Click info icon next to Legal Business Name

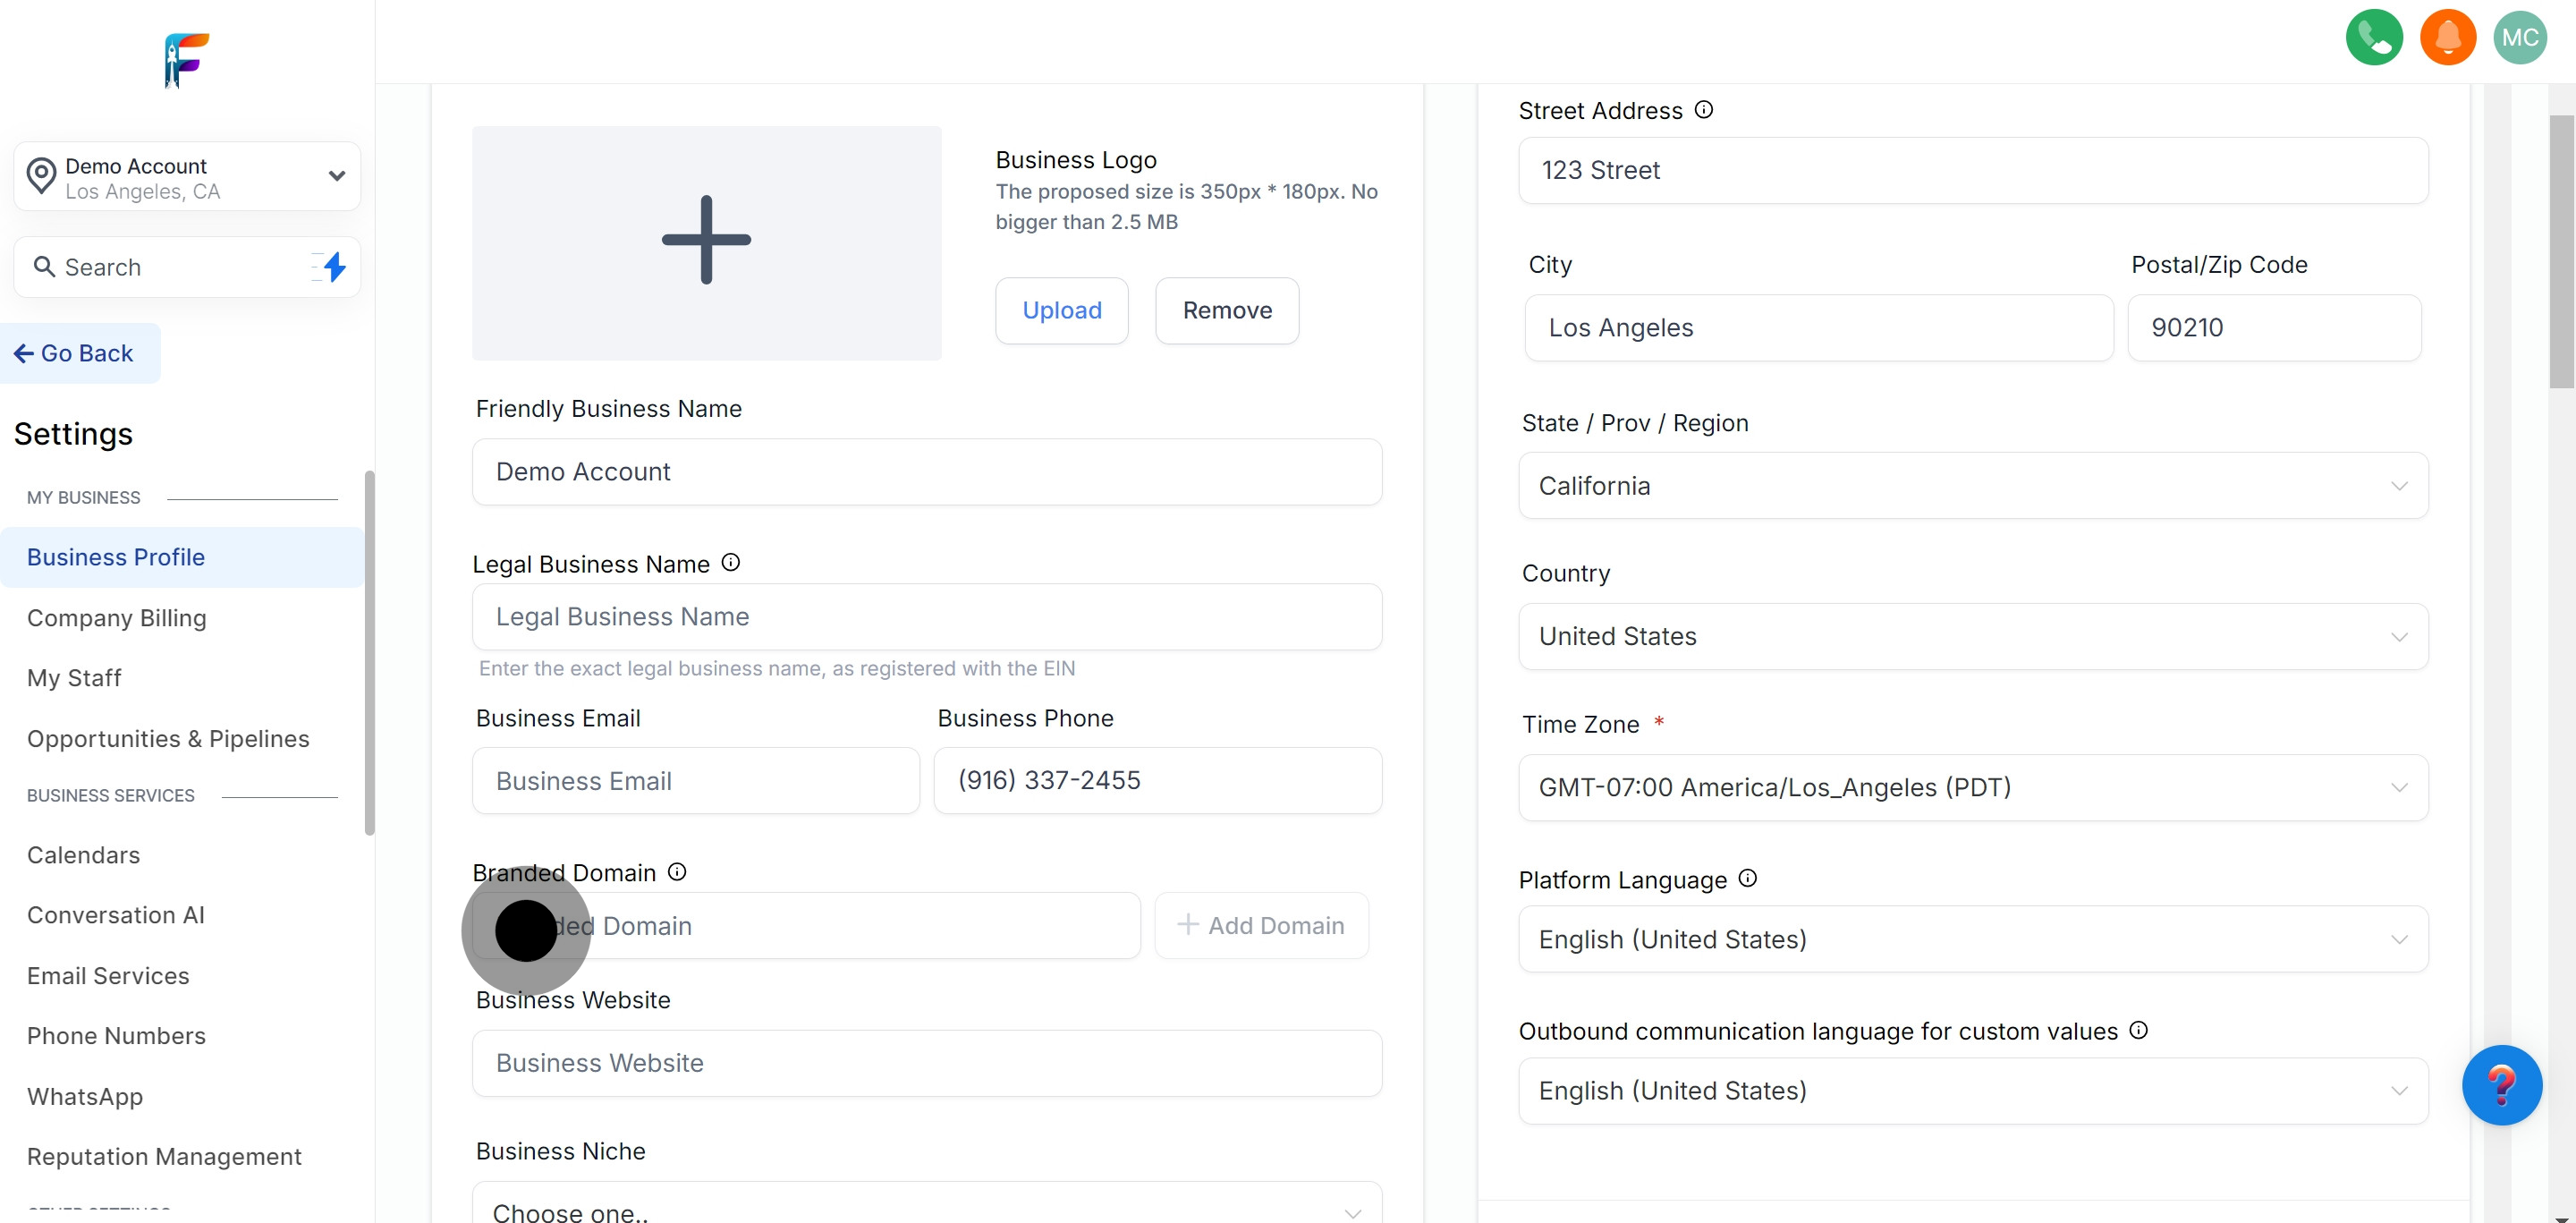pyautogui.click(x=731, y=563)
